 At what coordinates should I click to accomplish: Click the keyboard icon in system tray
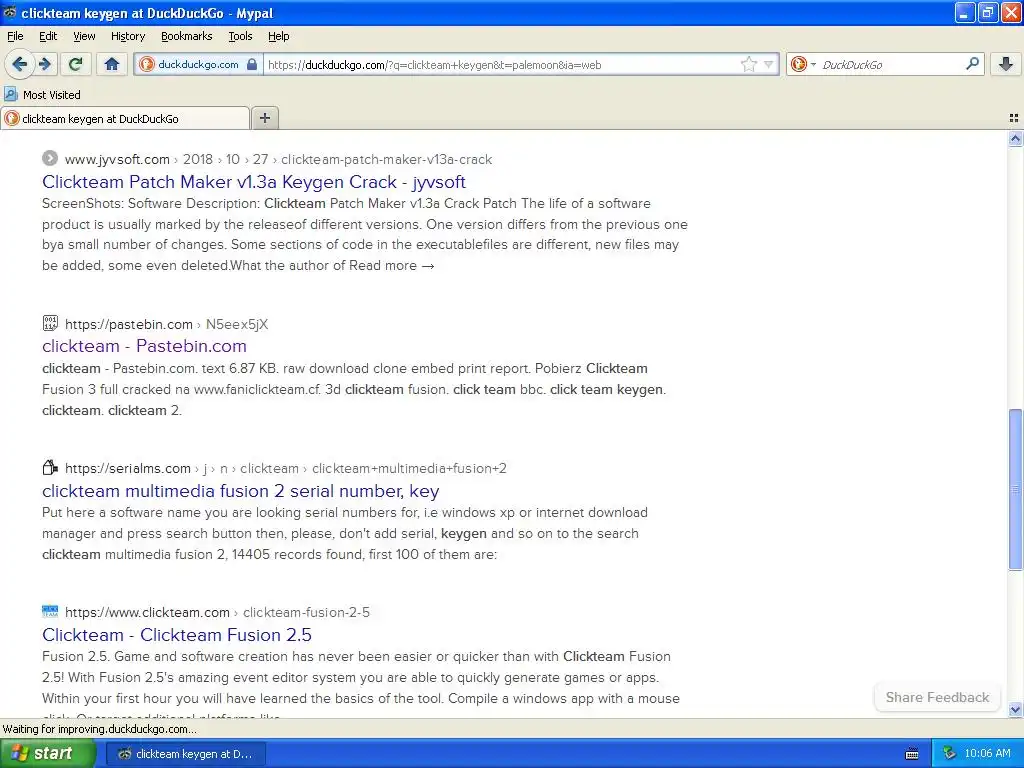(x=912, y=754)
